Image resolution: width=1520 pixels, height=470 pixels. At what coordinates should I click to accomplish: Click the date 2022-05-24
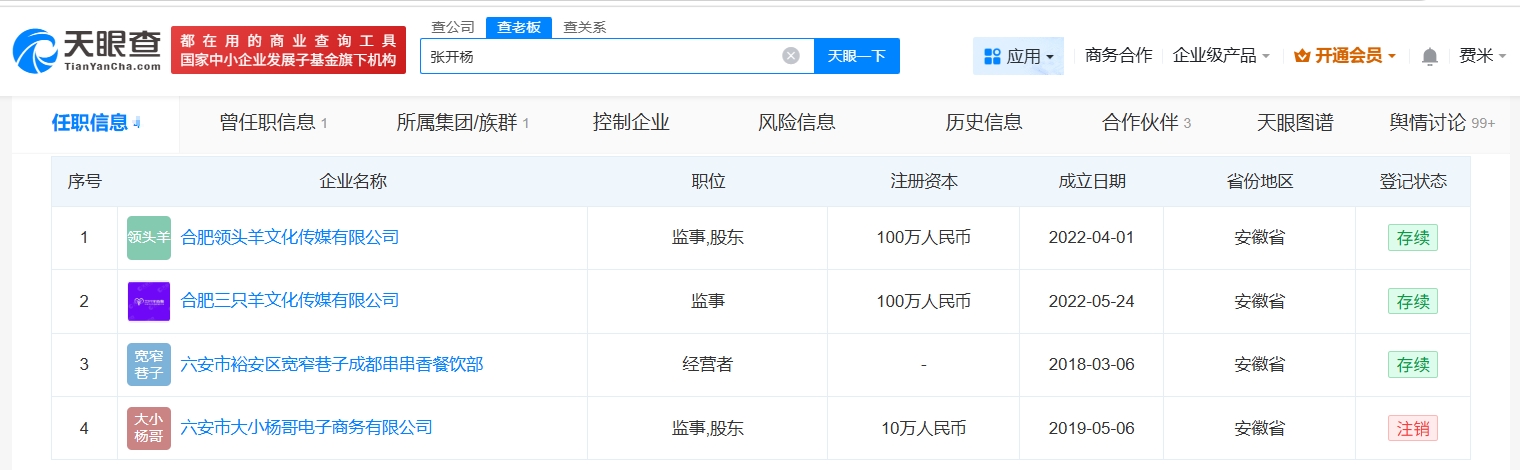(1092, 301)
